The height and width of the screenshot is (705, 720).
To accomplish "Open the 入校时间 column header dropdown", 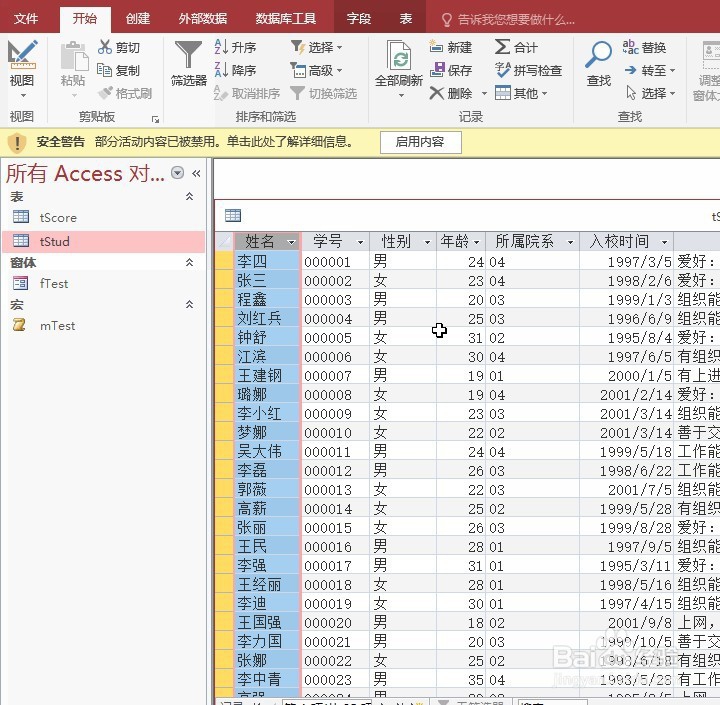I will (x=664, y=242).
